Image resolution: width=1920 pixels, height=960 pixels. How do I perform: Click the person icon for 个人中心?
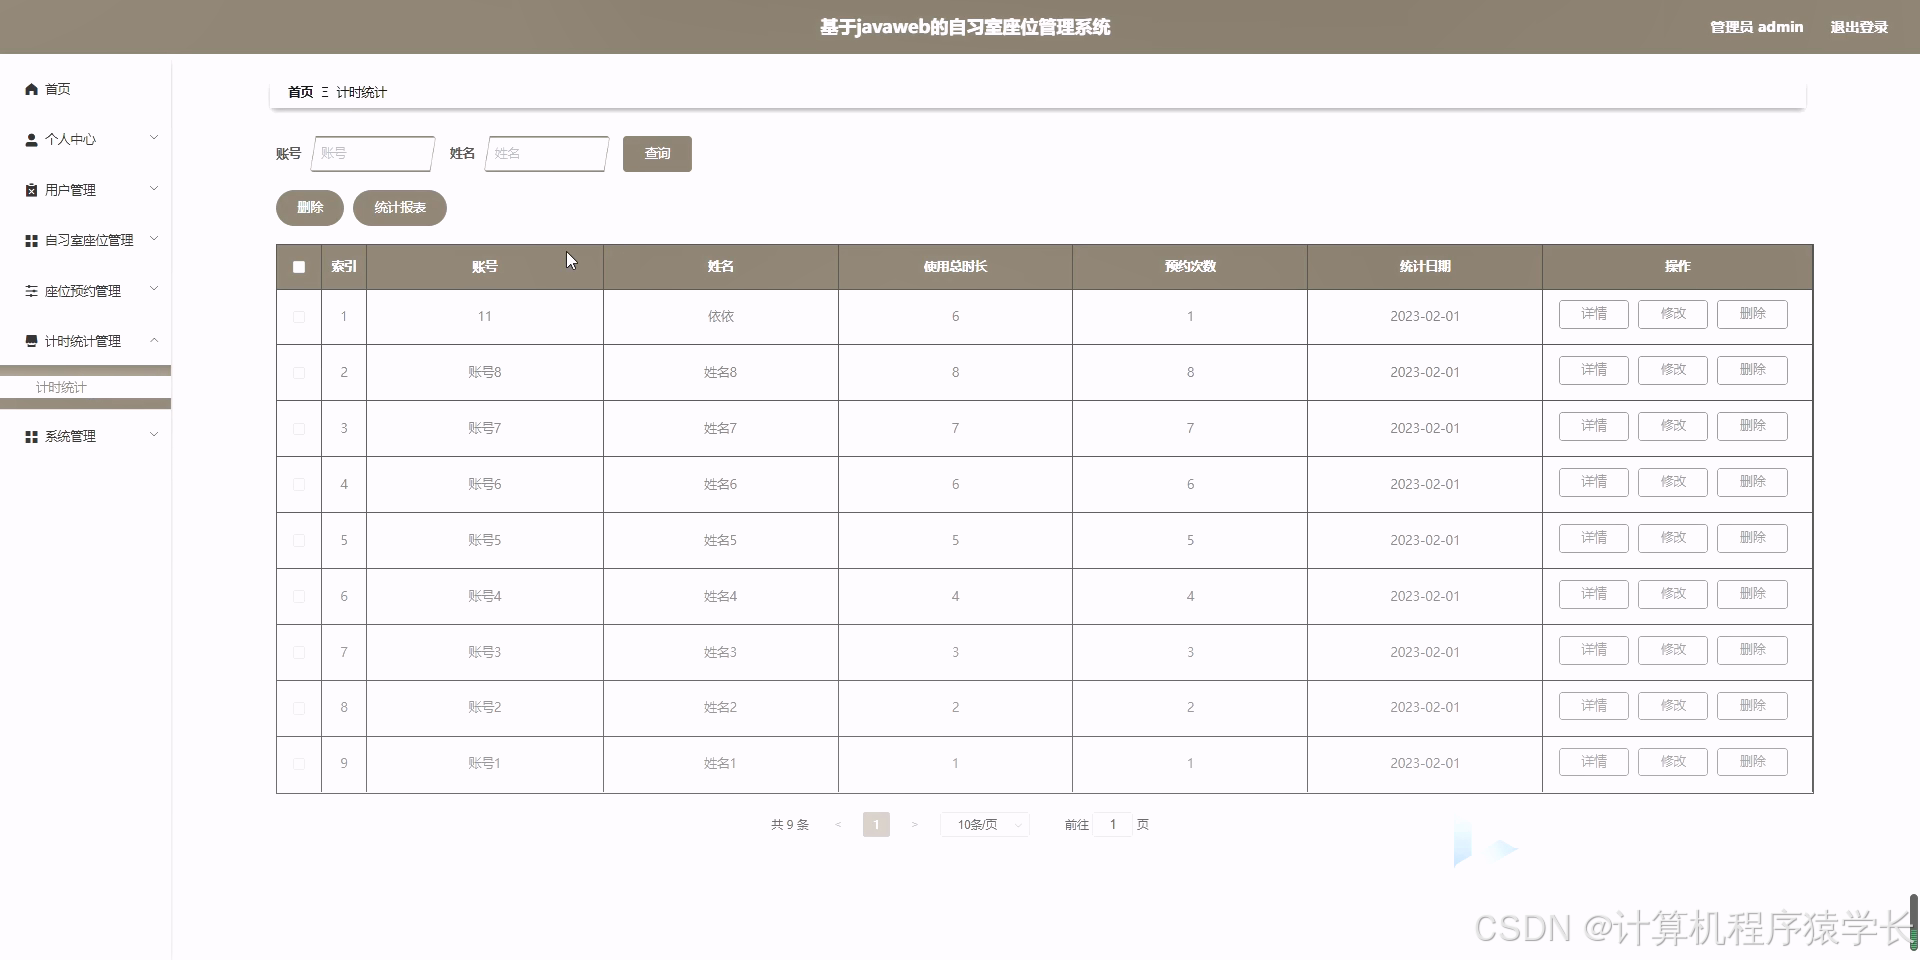[31, 140]
